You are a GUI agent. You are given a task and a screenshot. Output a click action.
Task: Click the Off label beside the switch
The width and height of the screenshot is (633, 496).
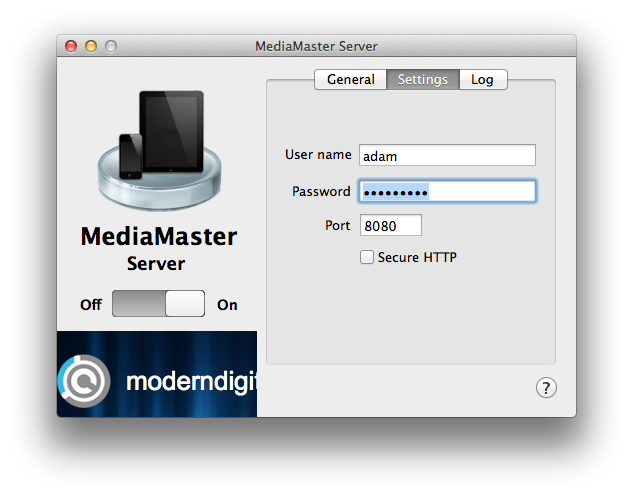click(x=91, y=305)
